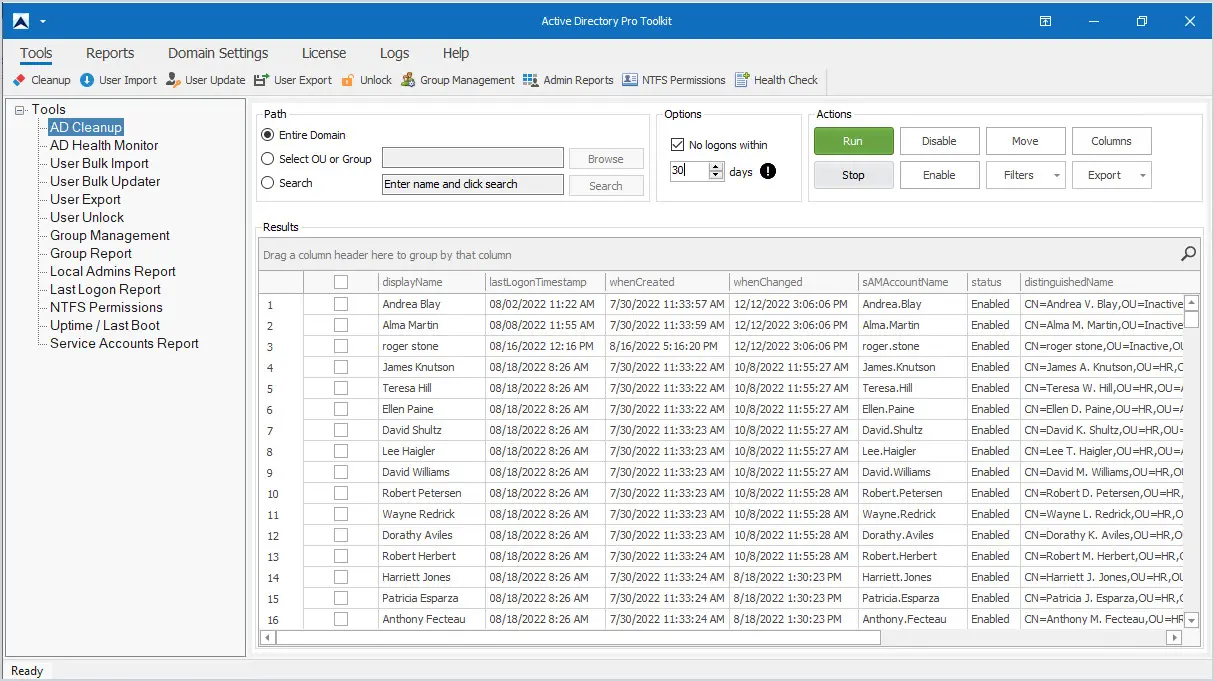Click the Search button in Path

[x=606, y=186]
